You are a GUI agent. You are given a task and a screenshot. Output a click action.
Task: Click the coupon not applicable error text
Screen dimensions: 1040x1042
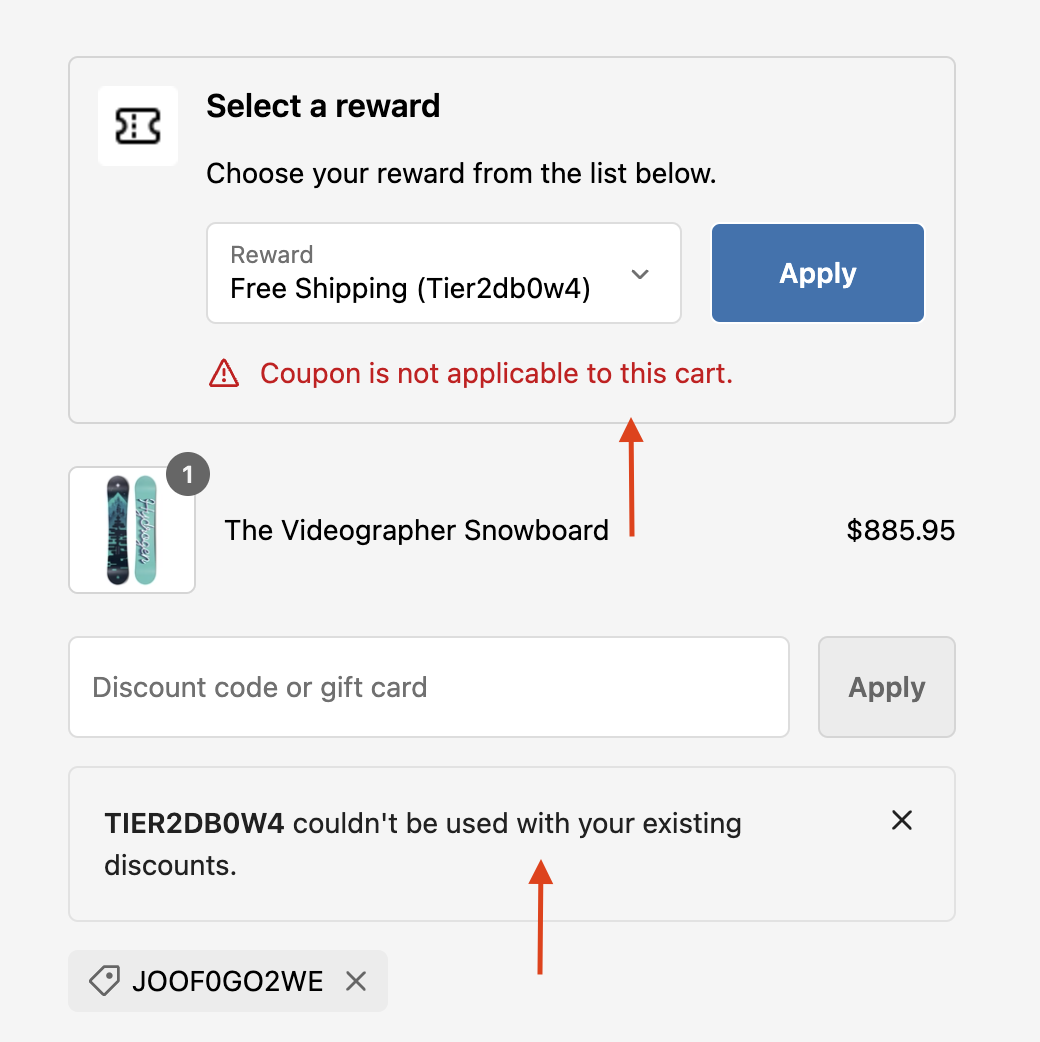click(497, 372)
